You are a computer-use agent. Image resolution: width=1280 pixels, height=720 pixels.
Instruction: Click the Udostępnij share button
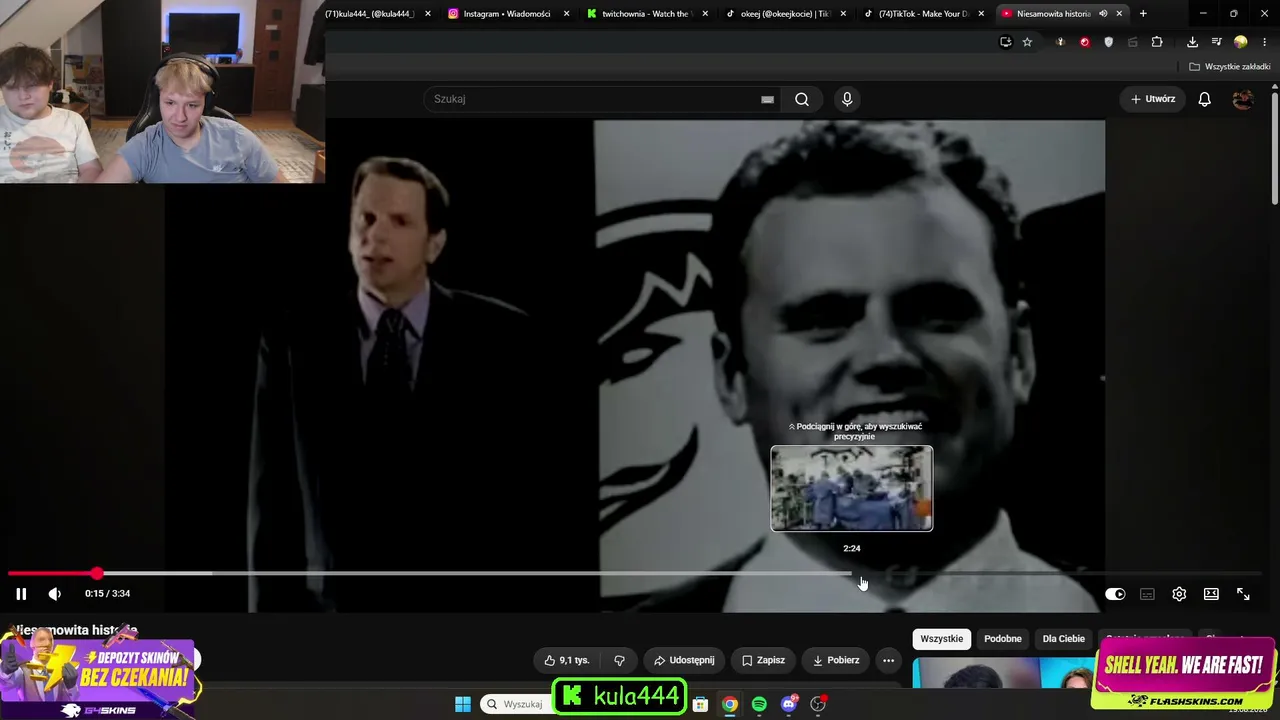click(x=684, y=660)
